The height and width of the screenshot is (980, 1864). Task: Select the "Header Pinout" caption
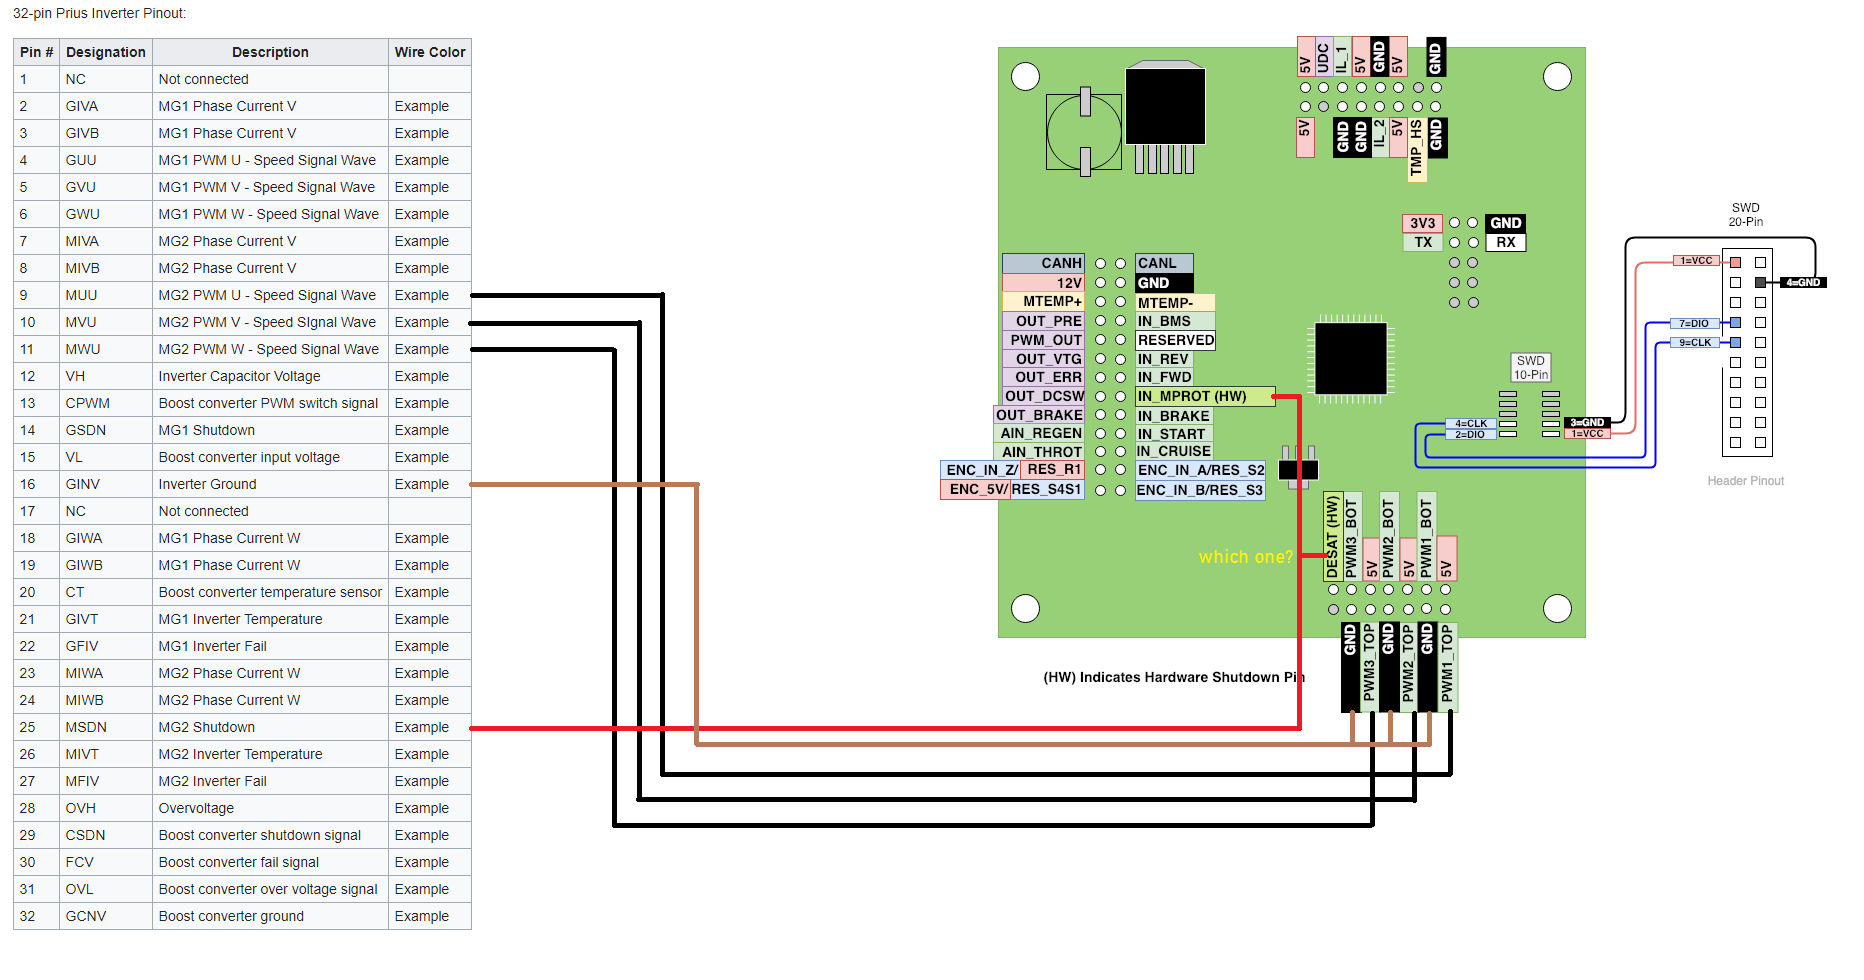(1745, 481)
